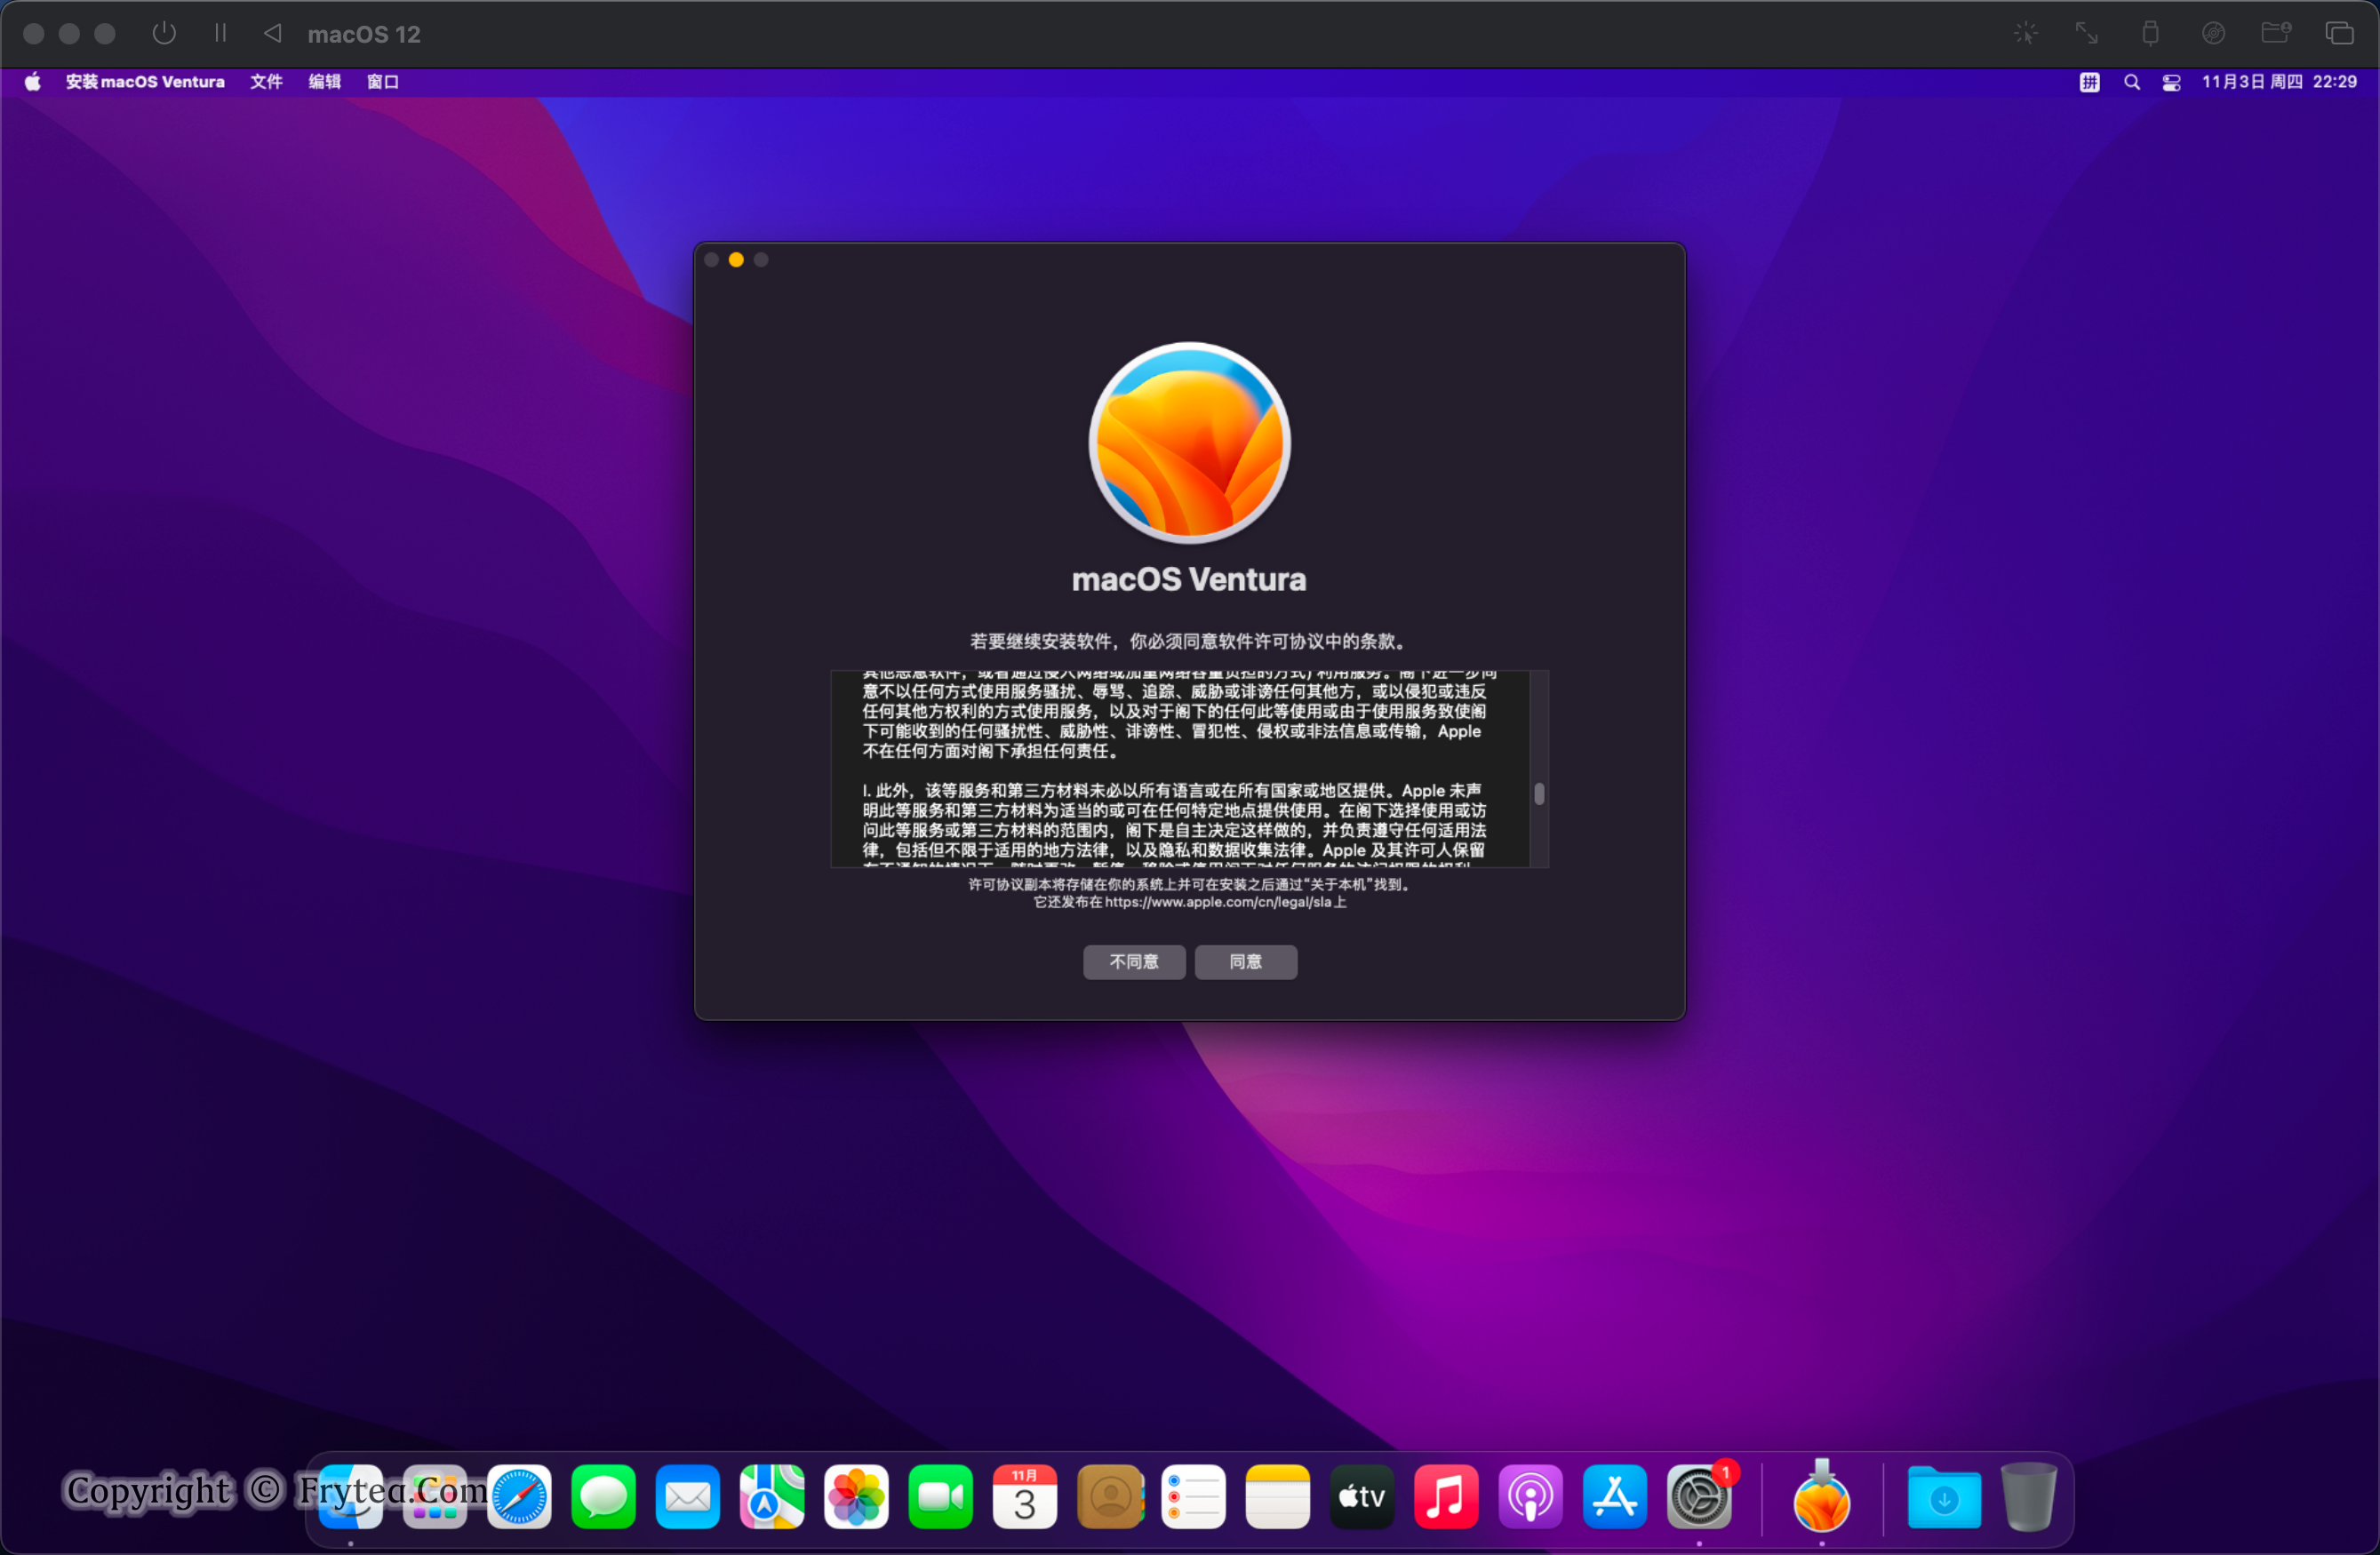This screenshot has width=2380, height=1555.
Task: Open Calendar from the Dock
Action: (1025, 1497)
